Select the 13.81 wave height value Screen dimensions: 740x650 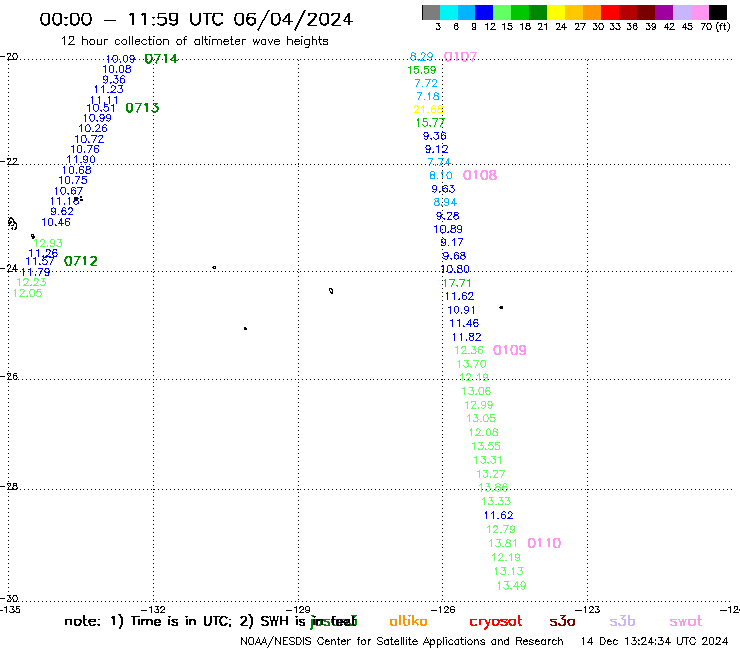click(x=503, y=543)
